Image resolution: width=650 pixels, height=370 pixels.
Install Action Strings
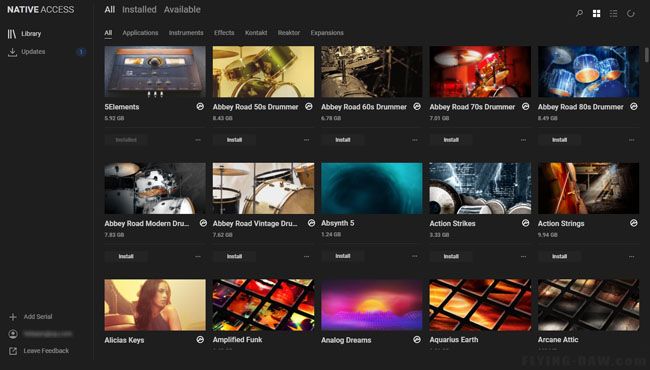click(559, 256)
